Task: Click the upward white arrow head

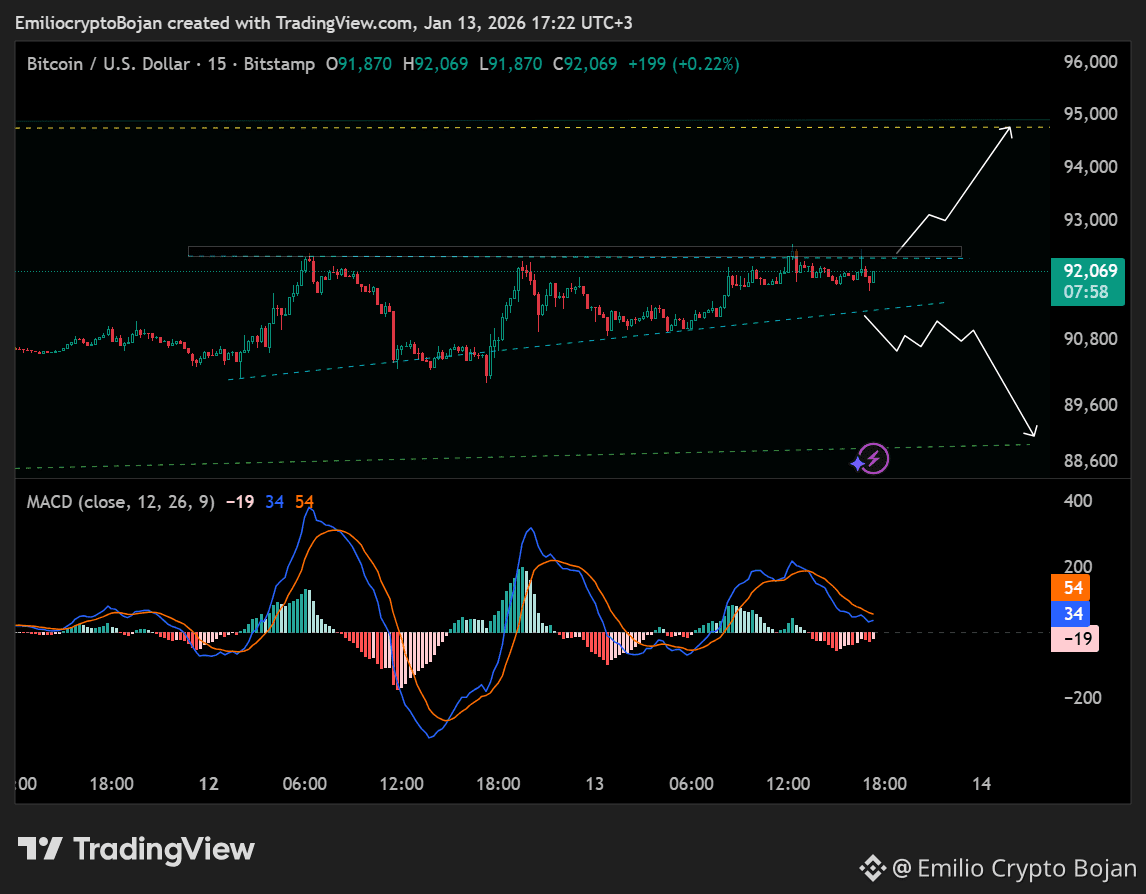Action: pyautogui.click(x=1006, y=132)
